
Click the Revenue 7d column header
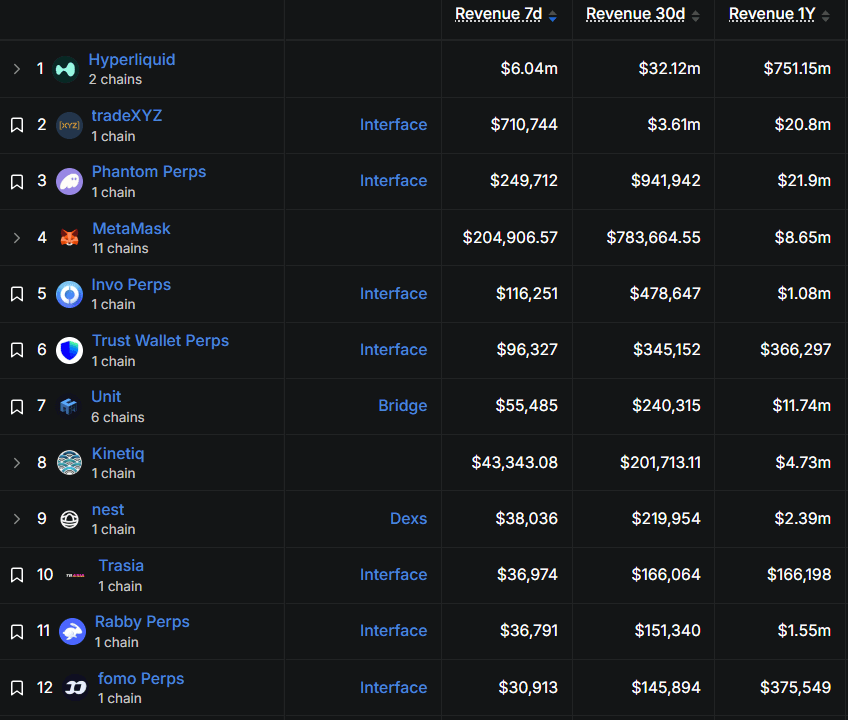(499, 14)
